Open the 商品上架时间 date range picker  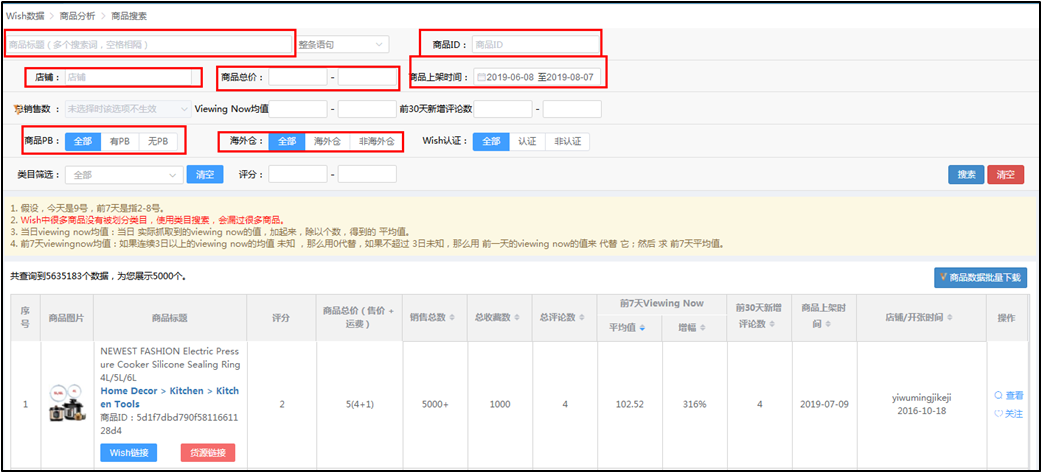(540, 77)
